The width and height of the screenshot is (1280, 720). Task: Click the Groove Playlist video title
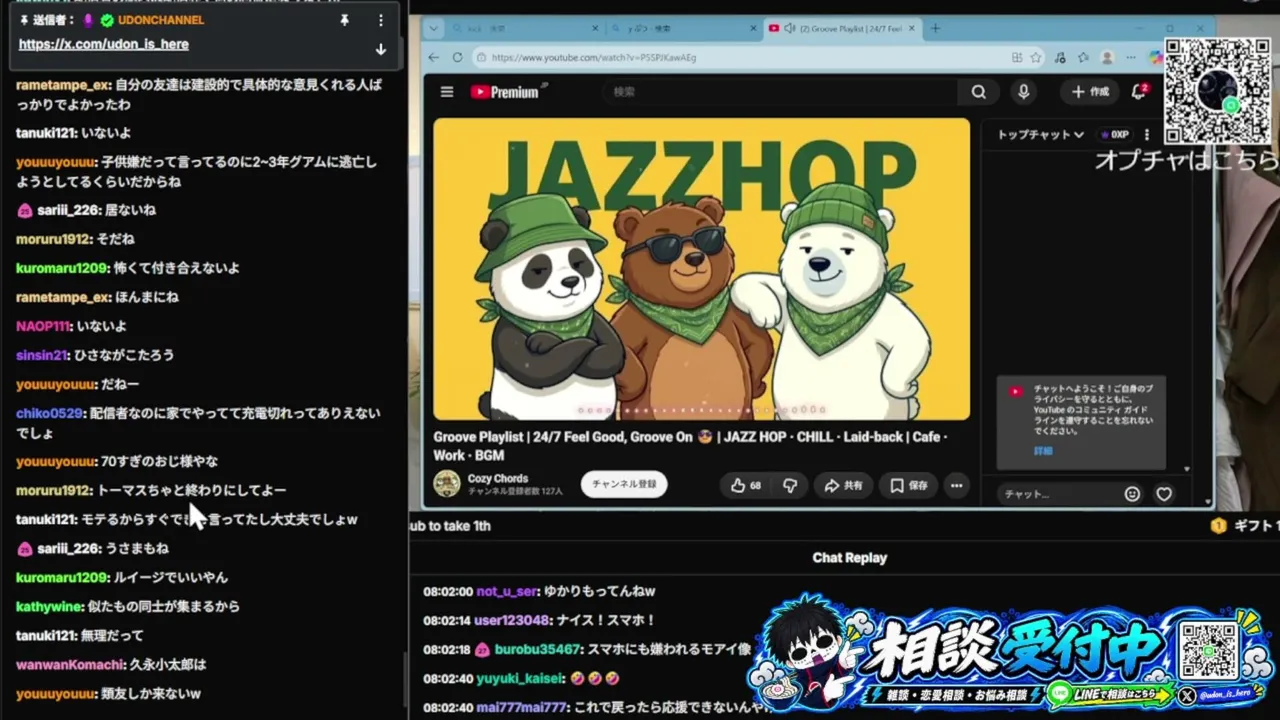[690, 446]
